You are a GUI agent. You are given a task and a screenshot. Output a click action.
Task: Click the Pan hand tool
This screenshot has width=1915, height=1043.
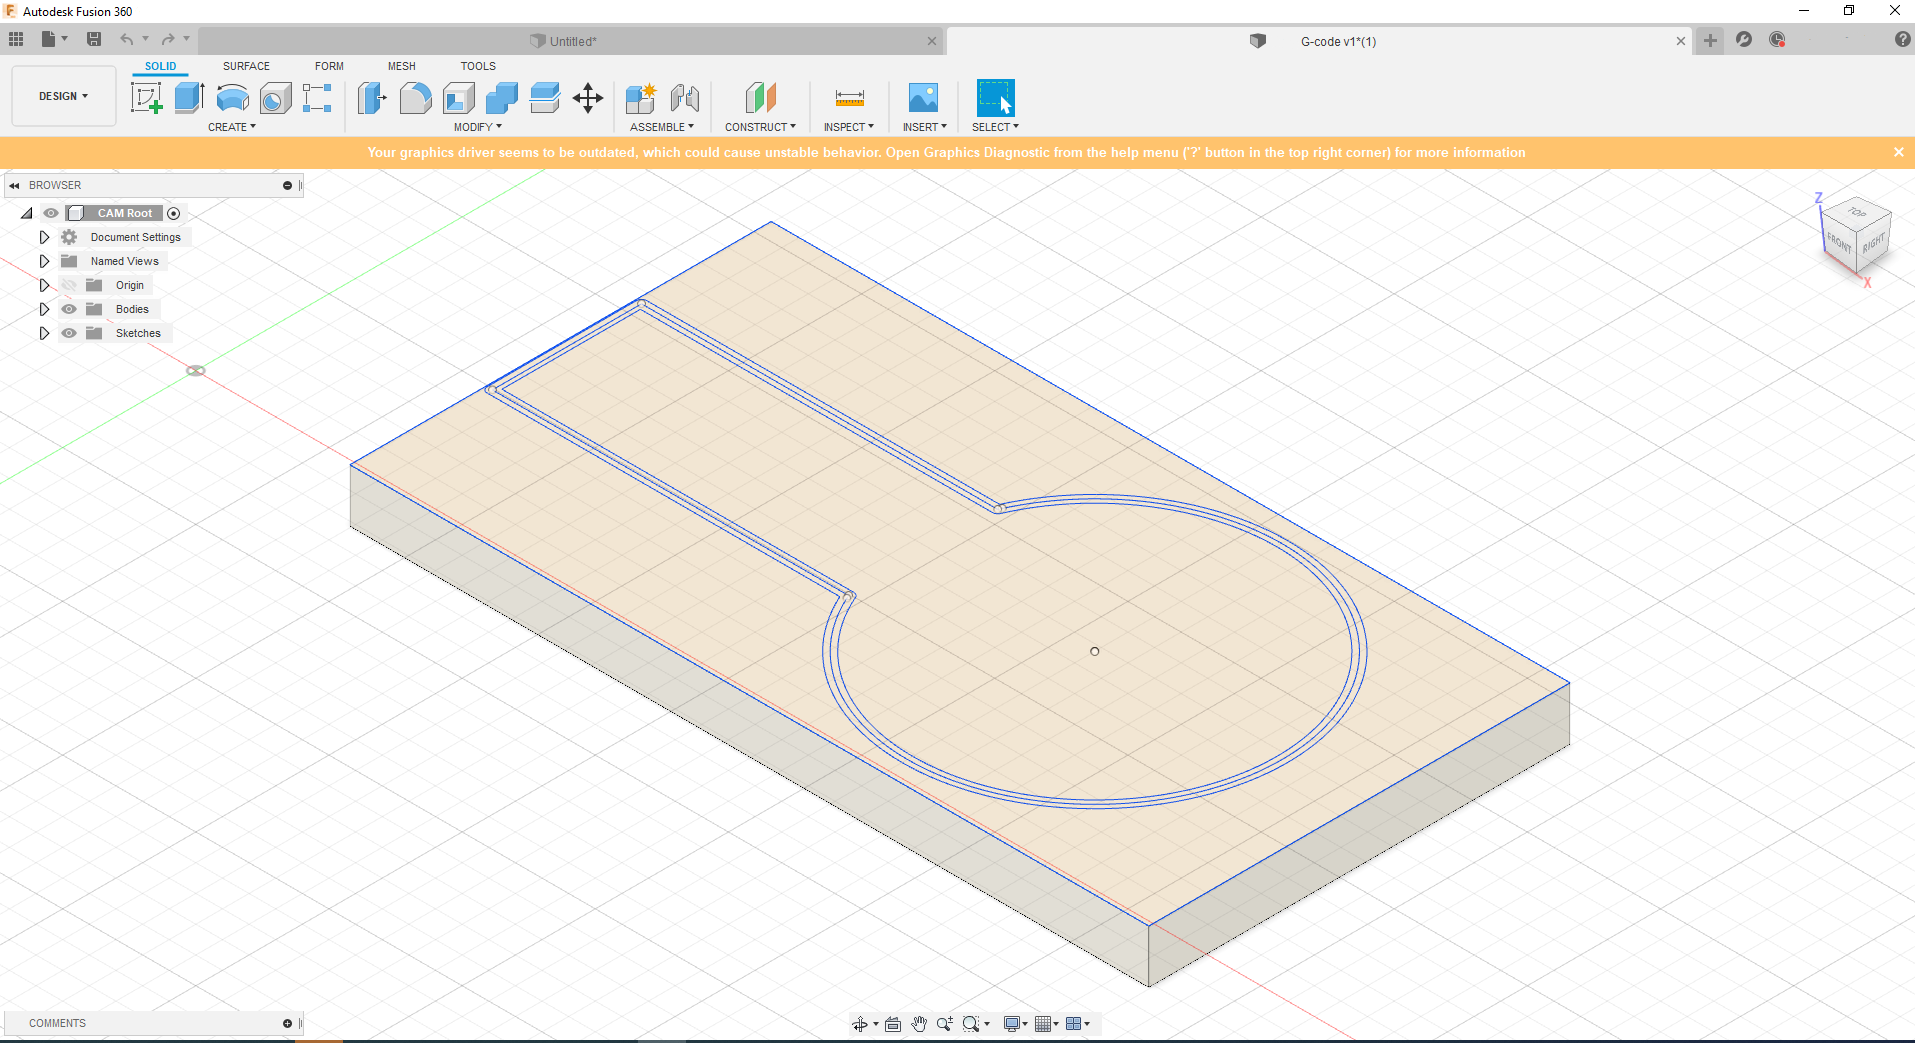(919, 1024)
